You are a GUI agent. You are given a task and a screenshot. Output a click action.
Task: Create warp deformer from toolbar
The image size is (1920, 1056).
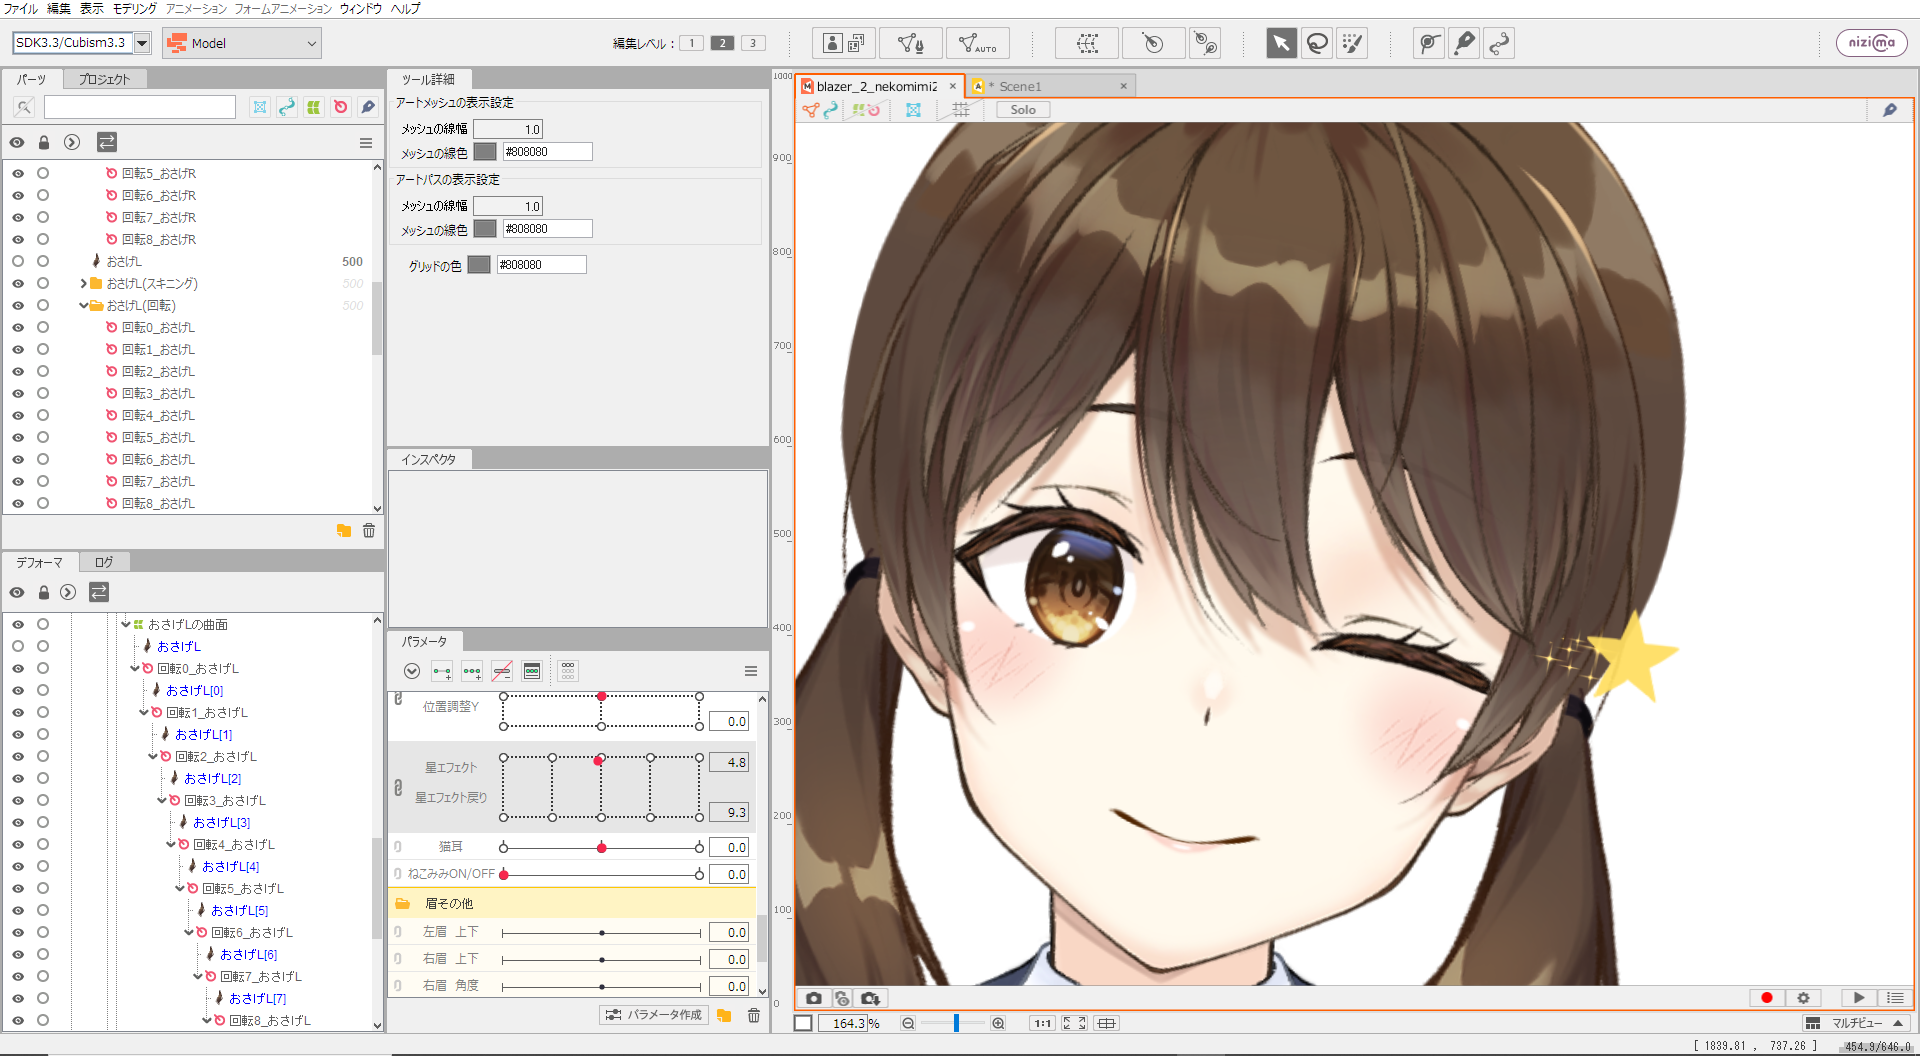(1087, 43)
